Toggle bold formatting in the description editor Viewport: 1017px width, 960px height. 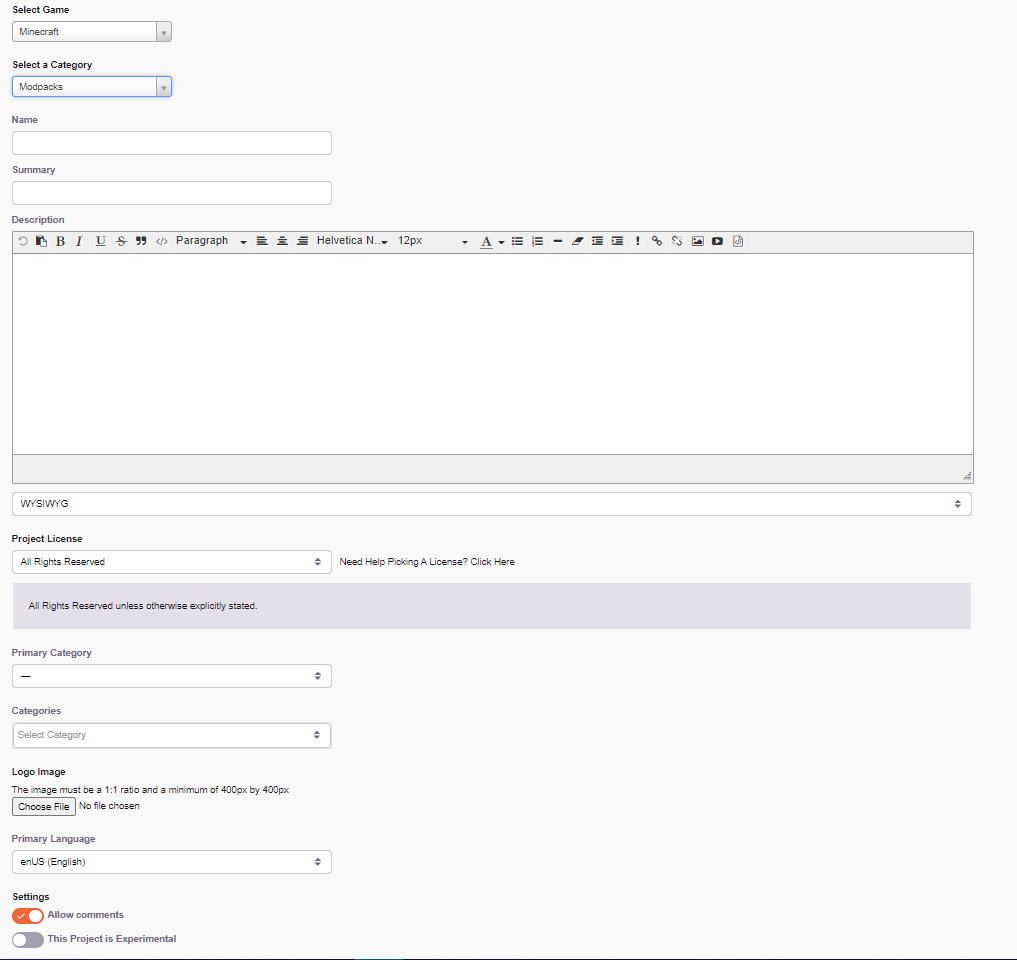point(60,241)
